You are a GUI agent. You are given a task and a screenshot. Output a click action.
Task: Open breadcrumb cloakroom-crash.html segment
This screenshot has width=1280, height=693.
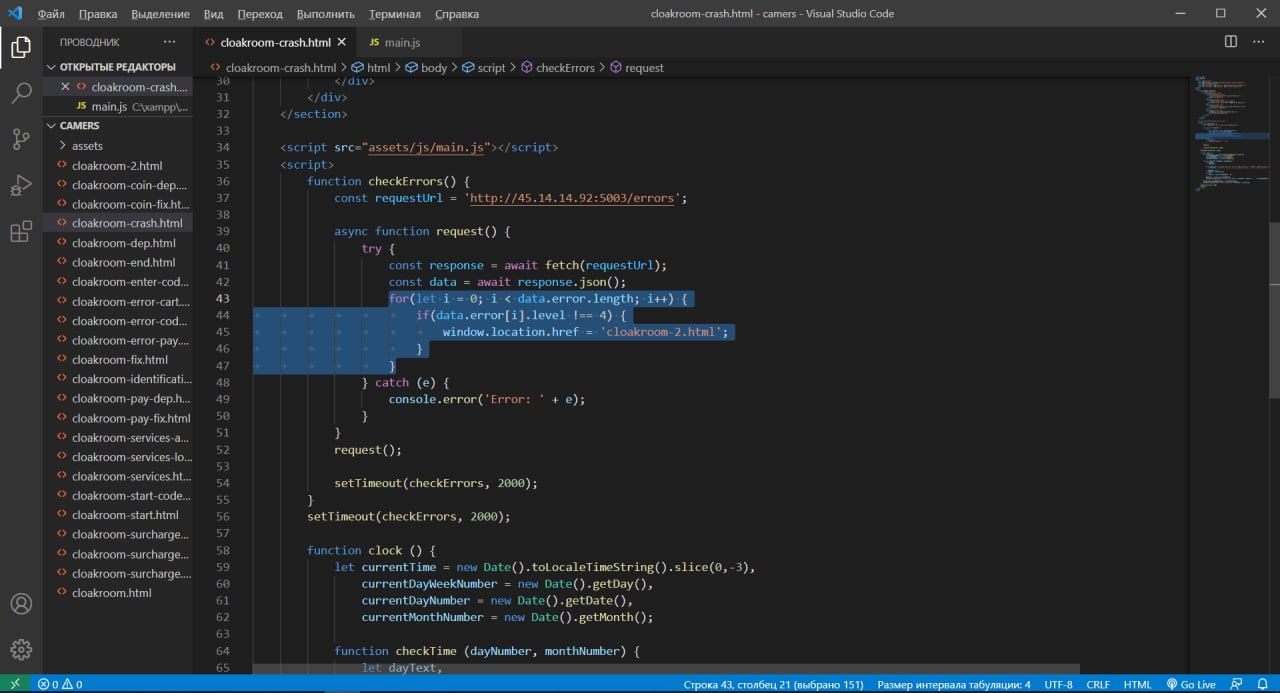(x=272, y=68)
